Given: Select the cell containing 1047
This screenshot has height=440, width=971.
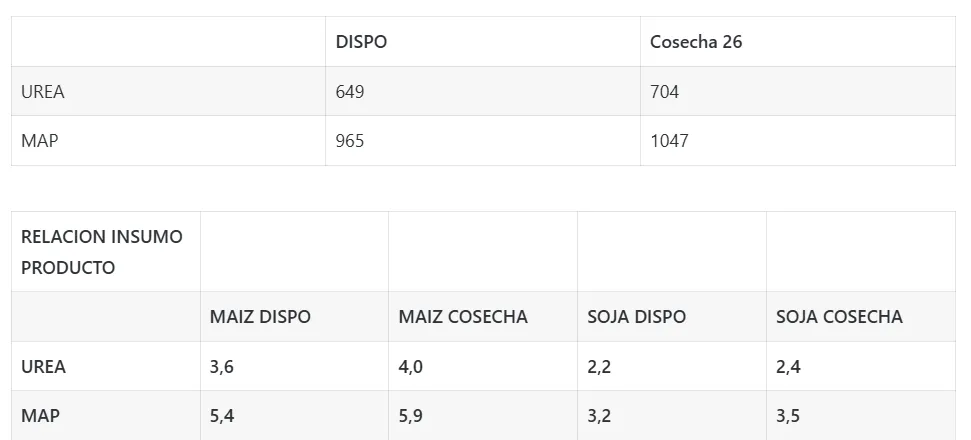Looking at the screenshot, I should pos(670,141).
